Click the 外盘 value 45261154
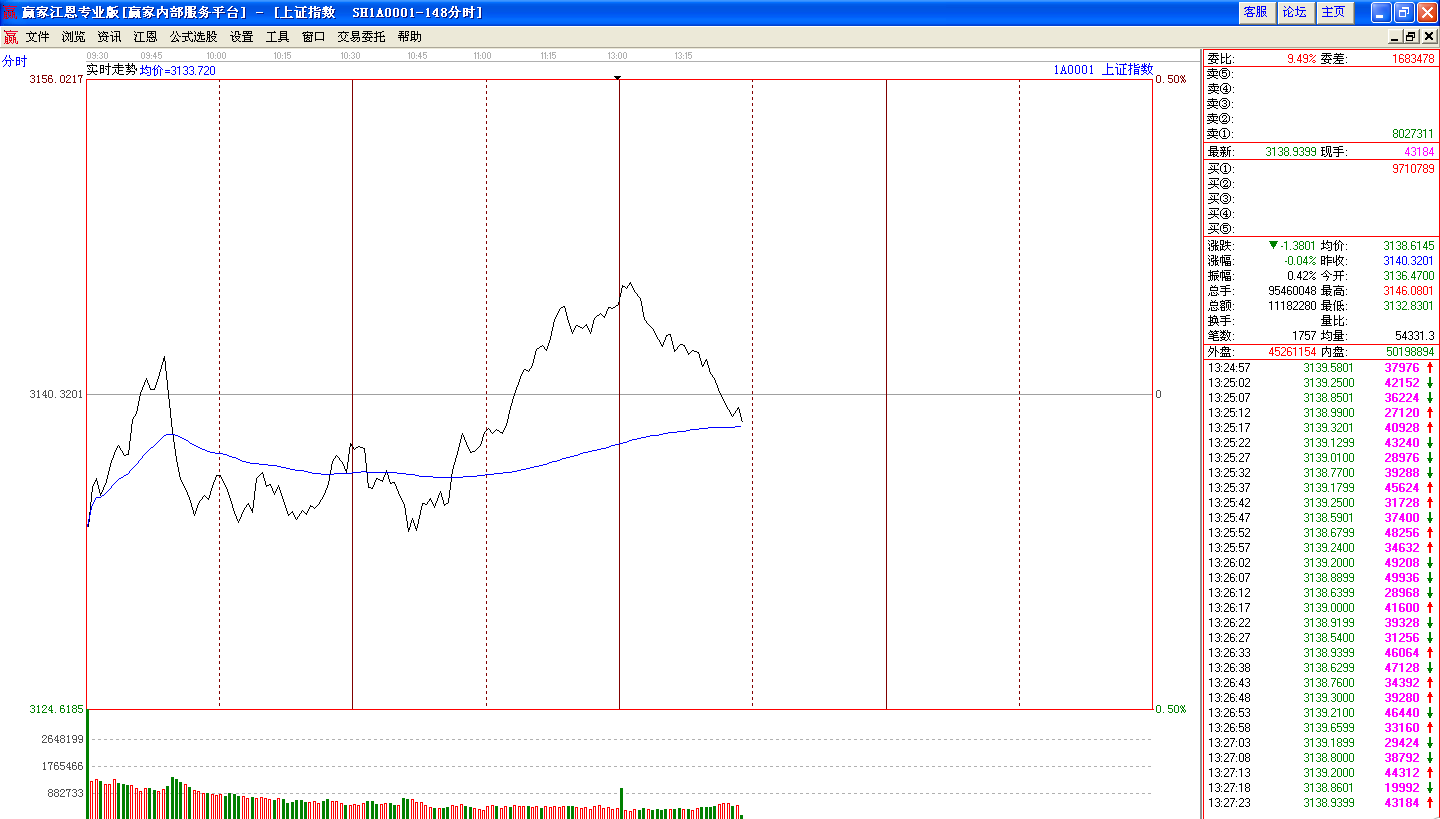 tap(1293, 352)
